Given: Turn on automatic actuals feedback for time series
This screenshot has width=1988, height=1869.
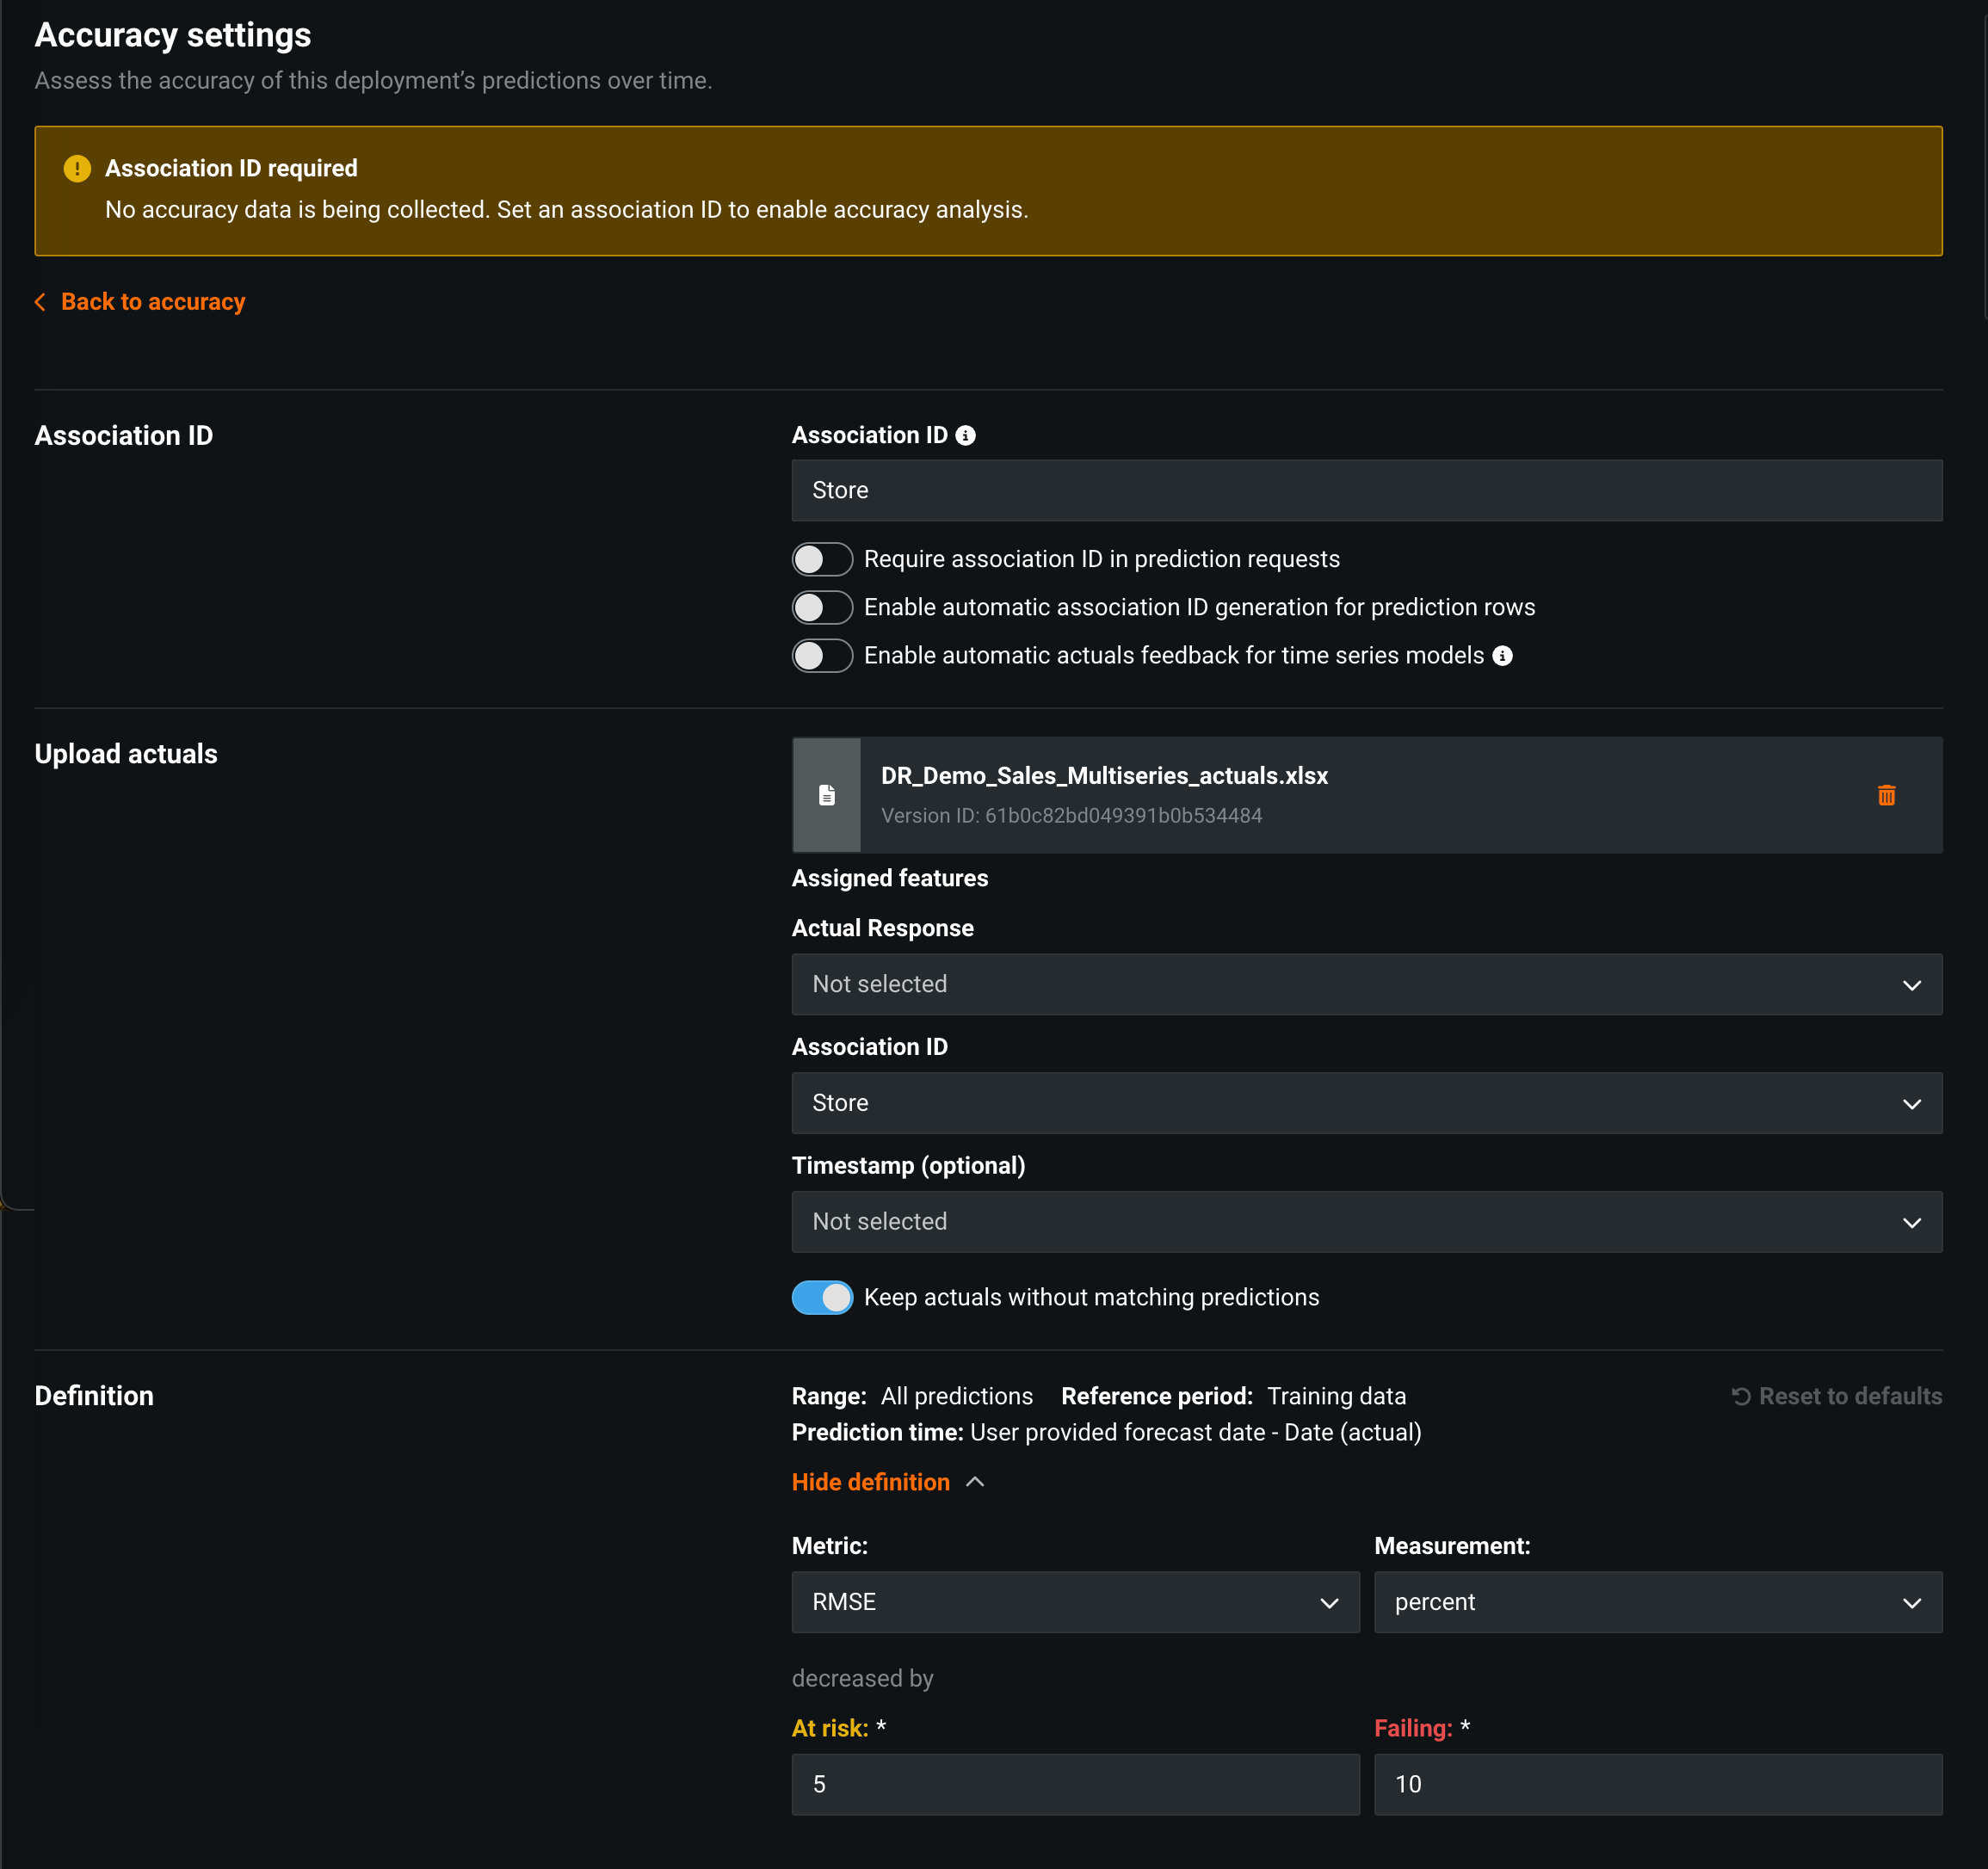Looking at the screenshot, I should tap(822, 656).
